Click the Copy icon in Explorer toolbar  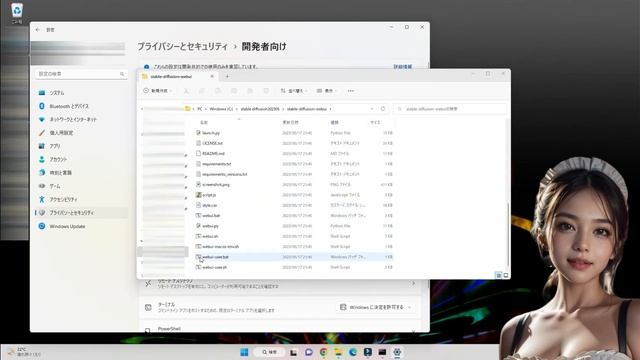(x=202, y=91)
